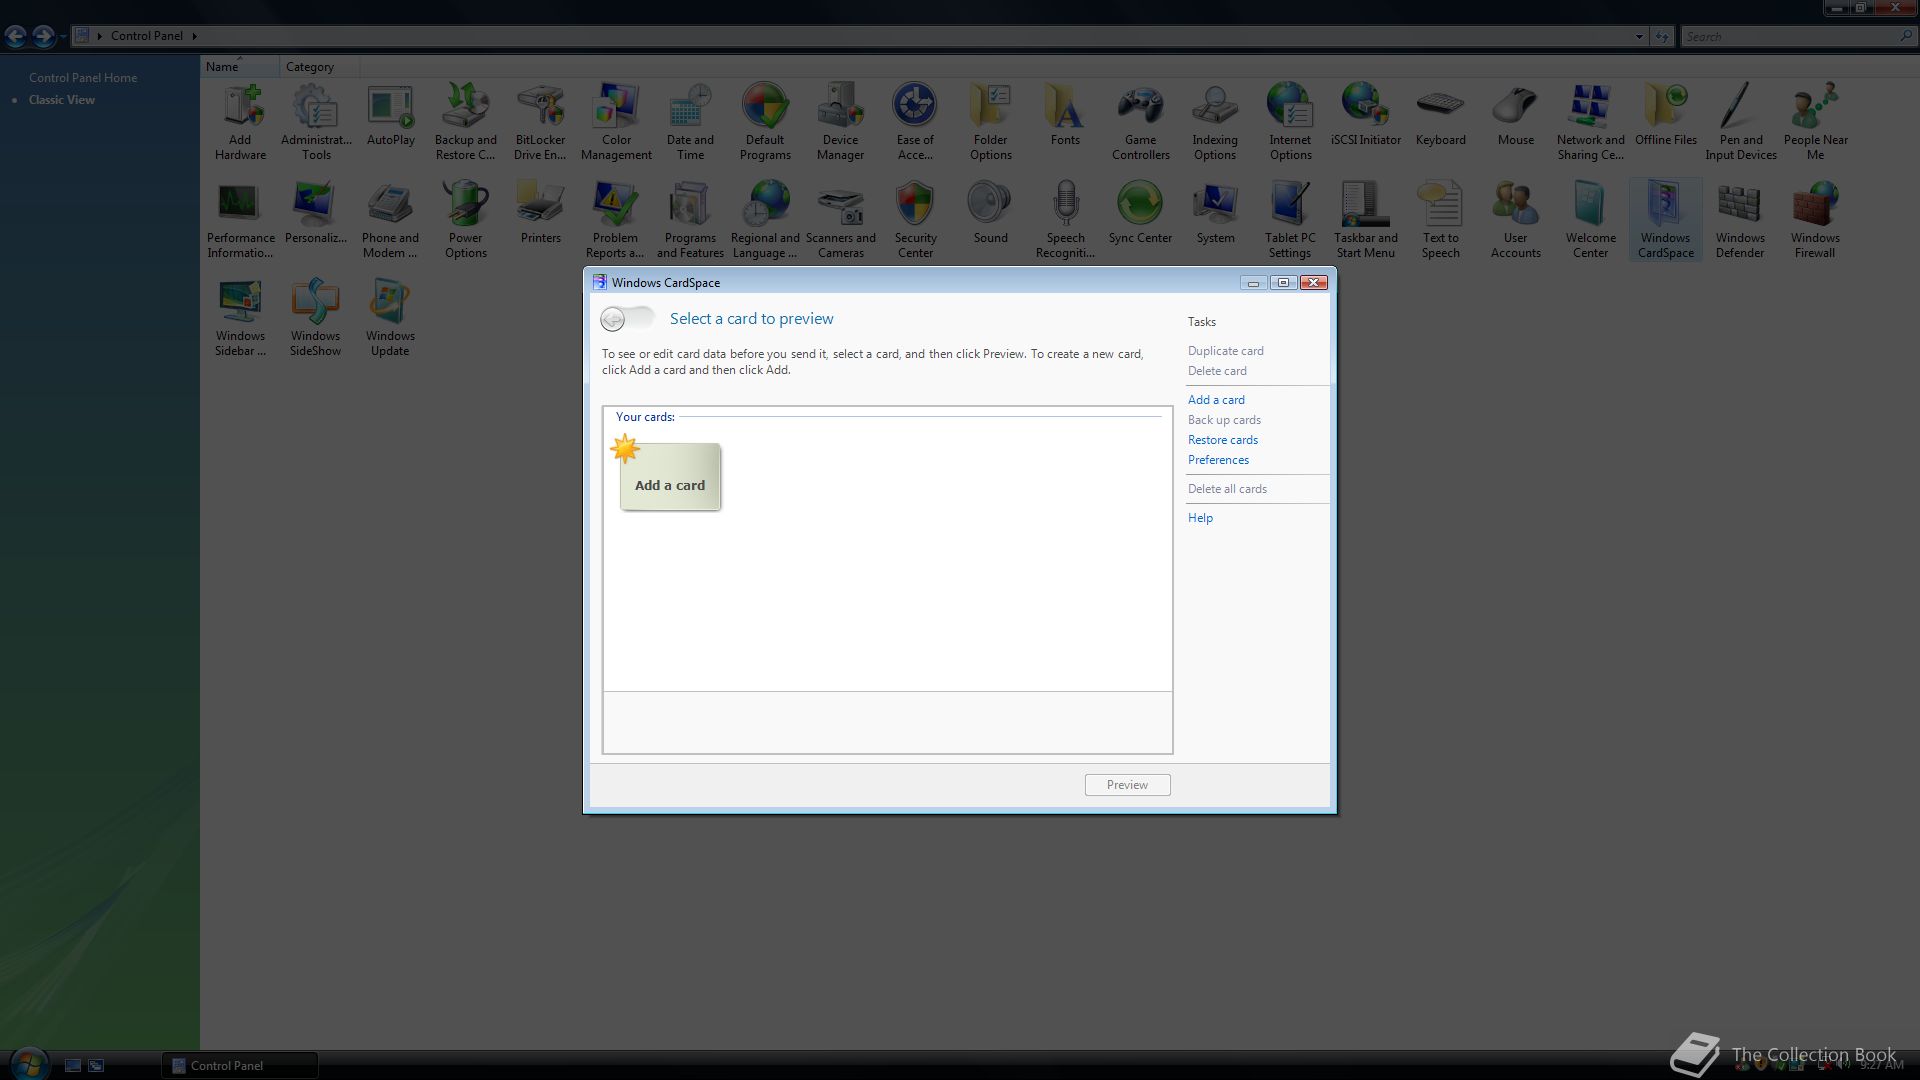Image resolution: width=1920 pixels, height=1080 pixels.
Task: Open Speech Recognition options icon
Action: coord(1065,220)
